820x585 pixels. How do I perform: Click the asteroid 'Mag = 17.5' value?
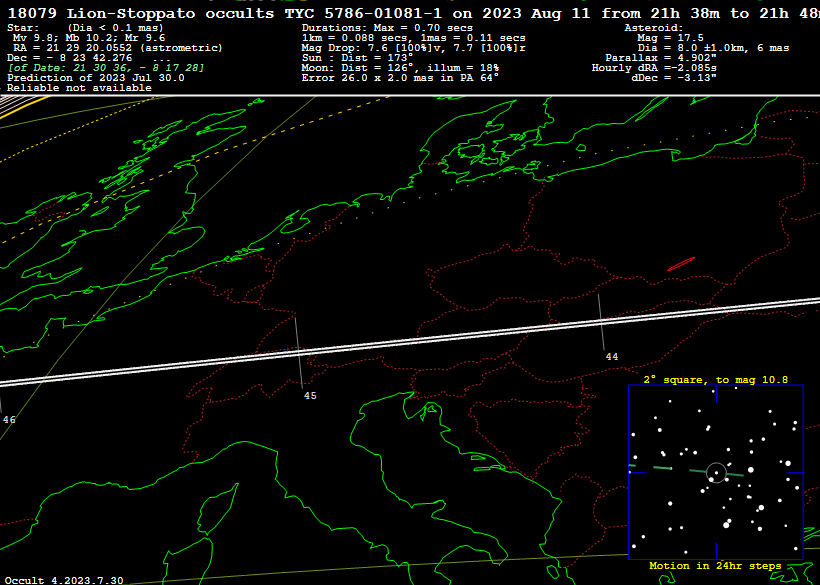670,38
